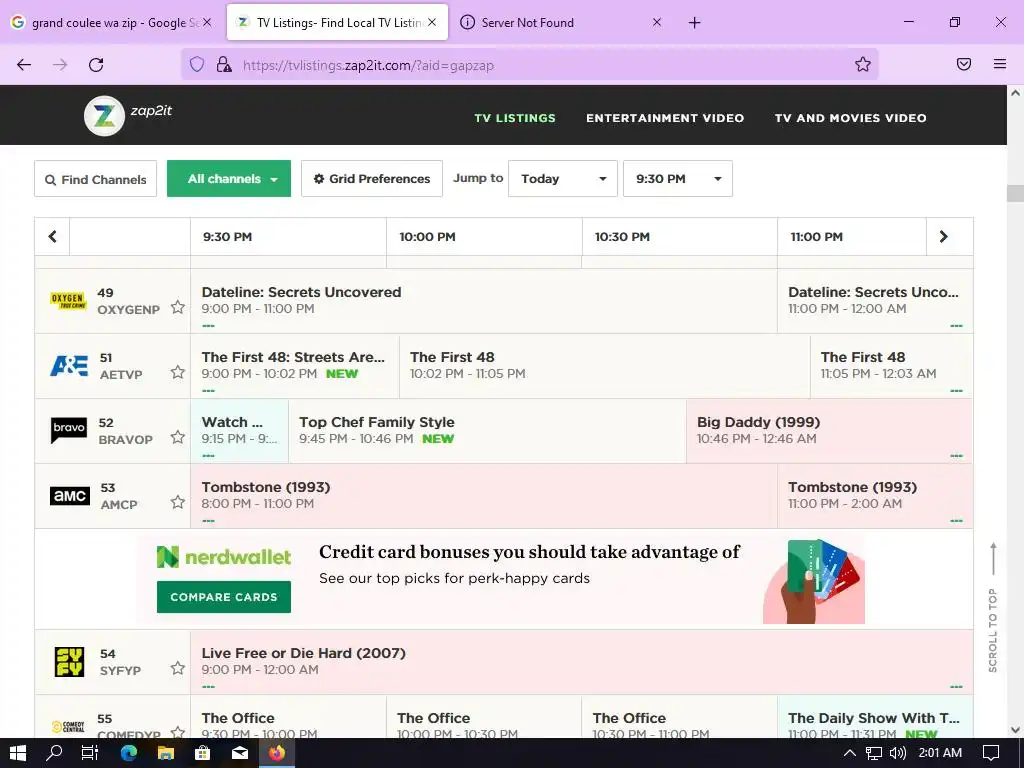Click the 2:01 AM taskbar clock
Screen dimensions: 1024x768
pyautogui.click(x=940, y=753)
